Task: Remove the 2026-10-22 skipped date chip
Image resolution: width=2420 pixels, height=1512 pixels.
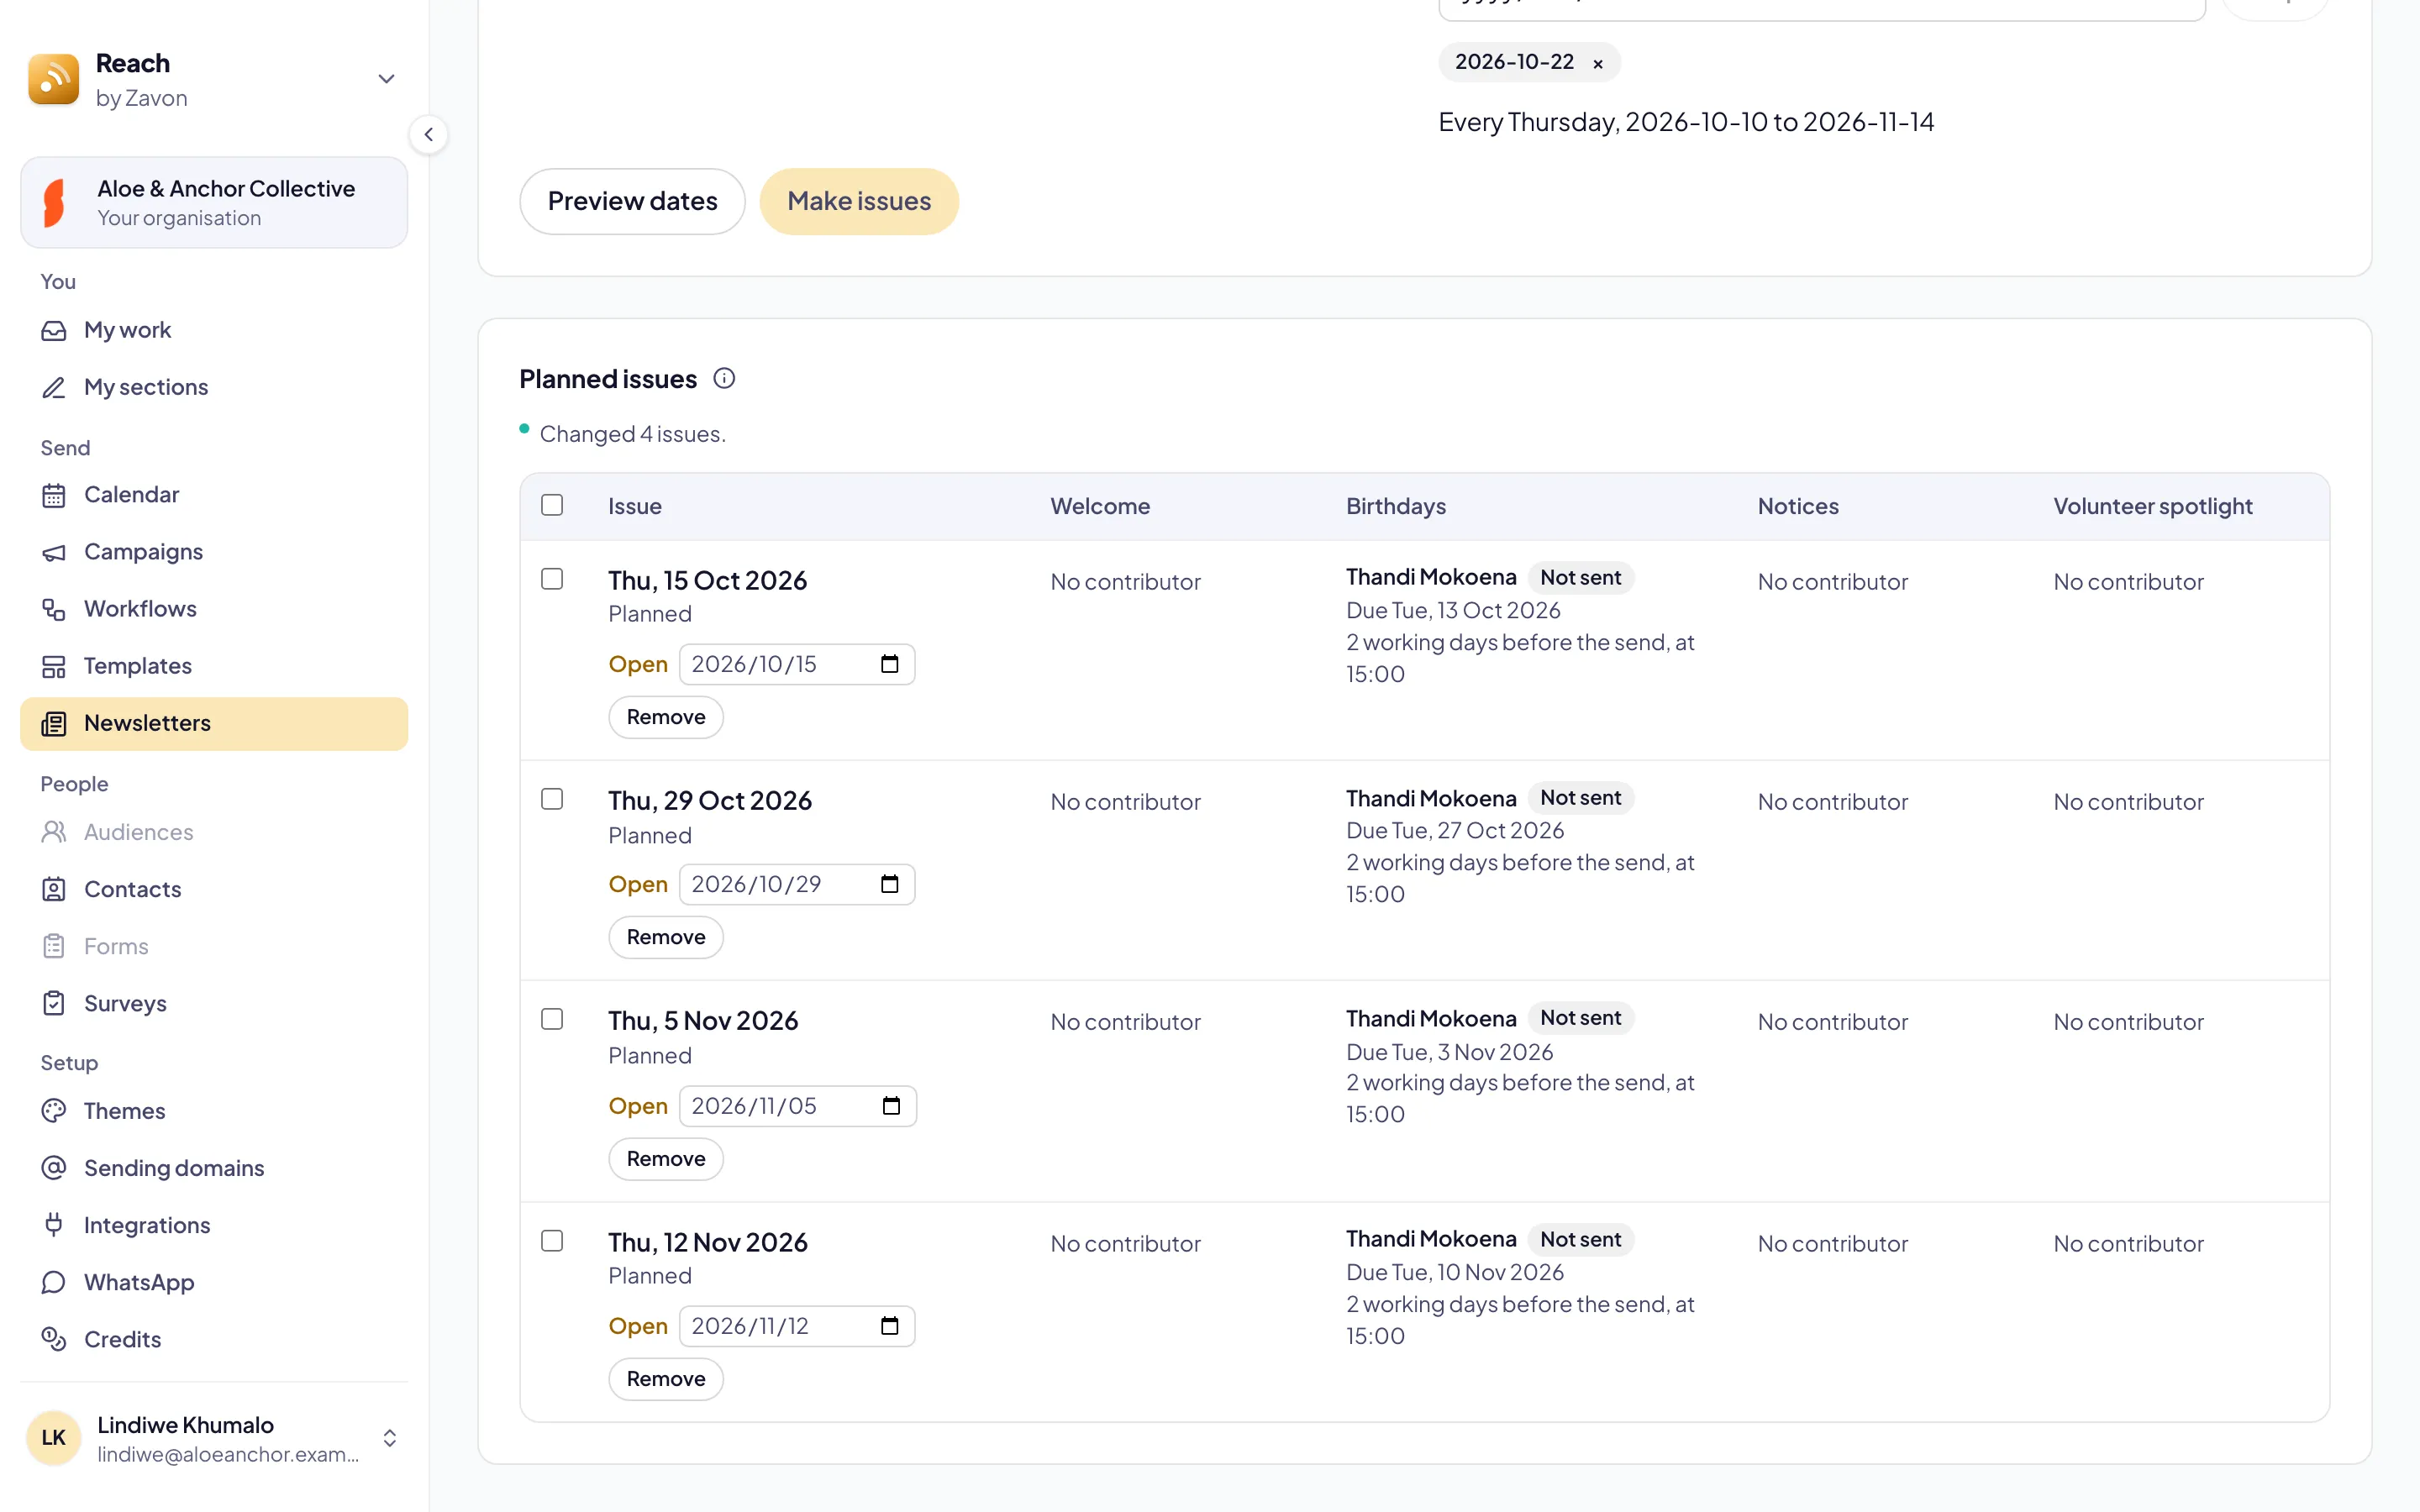Action: [1598, 64]
